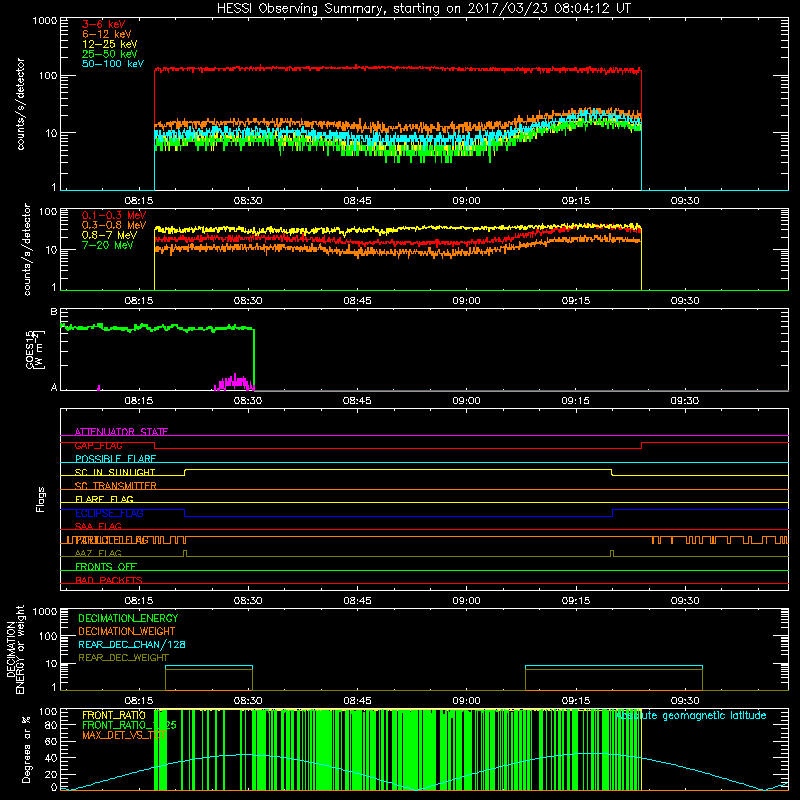
Task: Select the BAD_PACKETS flag label
Action: [x=109, y=580]
